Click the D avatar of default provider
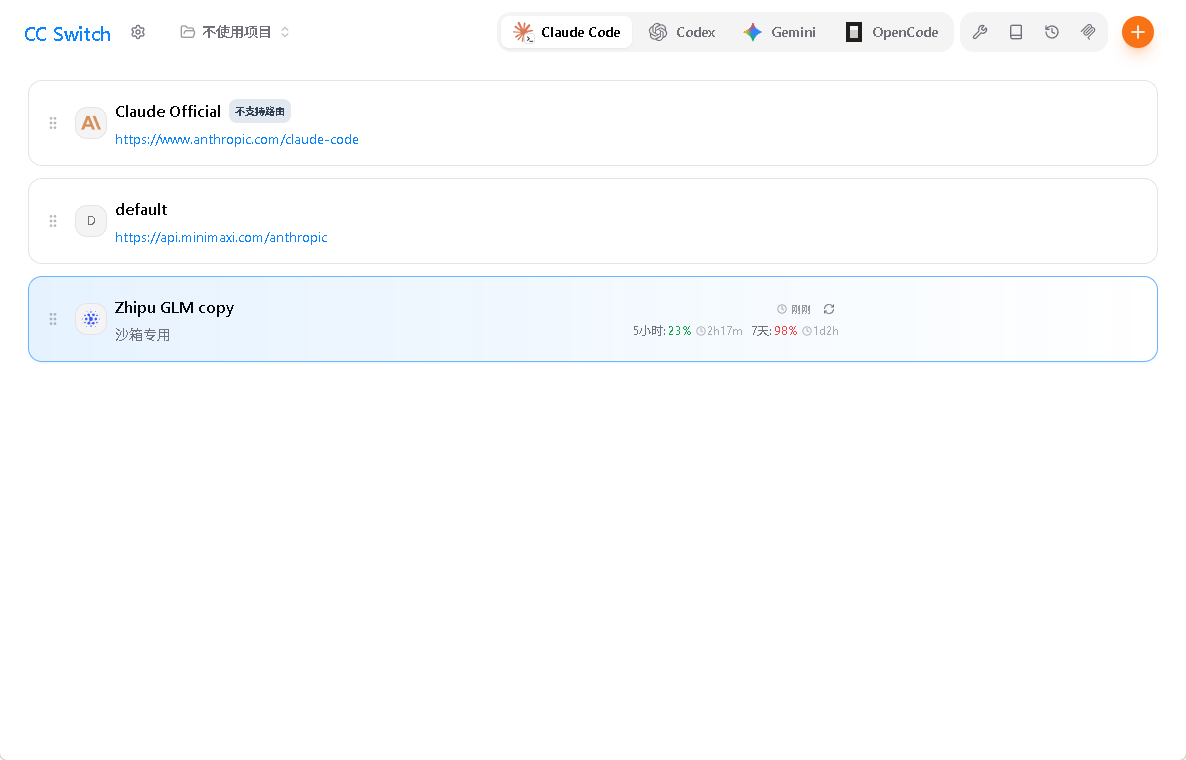Screen dimensions: 1186x760 [x=91, y=221]
